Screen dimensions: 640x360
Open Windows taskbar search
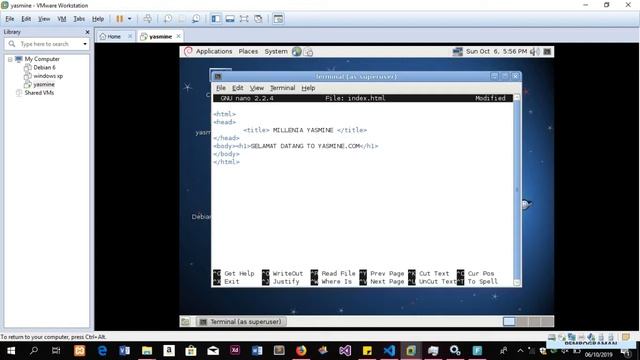(x=34, y=351)
